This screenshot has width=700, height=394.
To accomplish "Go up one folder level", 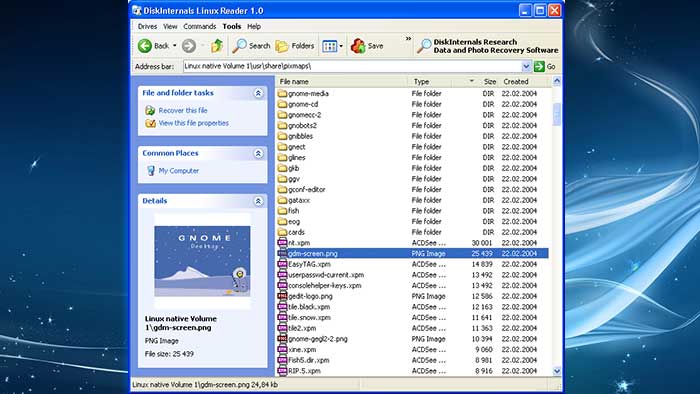I will (217, 46).
